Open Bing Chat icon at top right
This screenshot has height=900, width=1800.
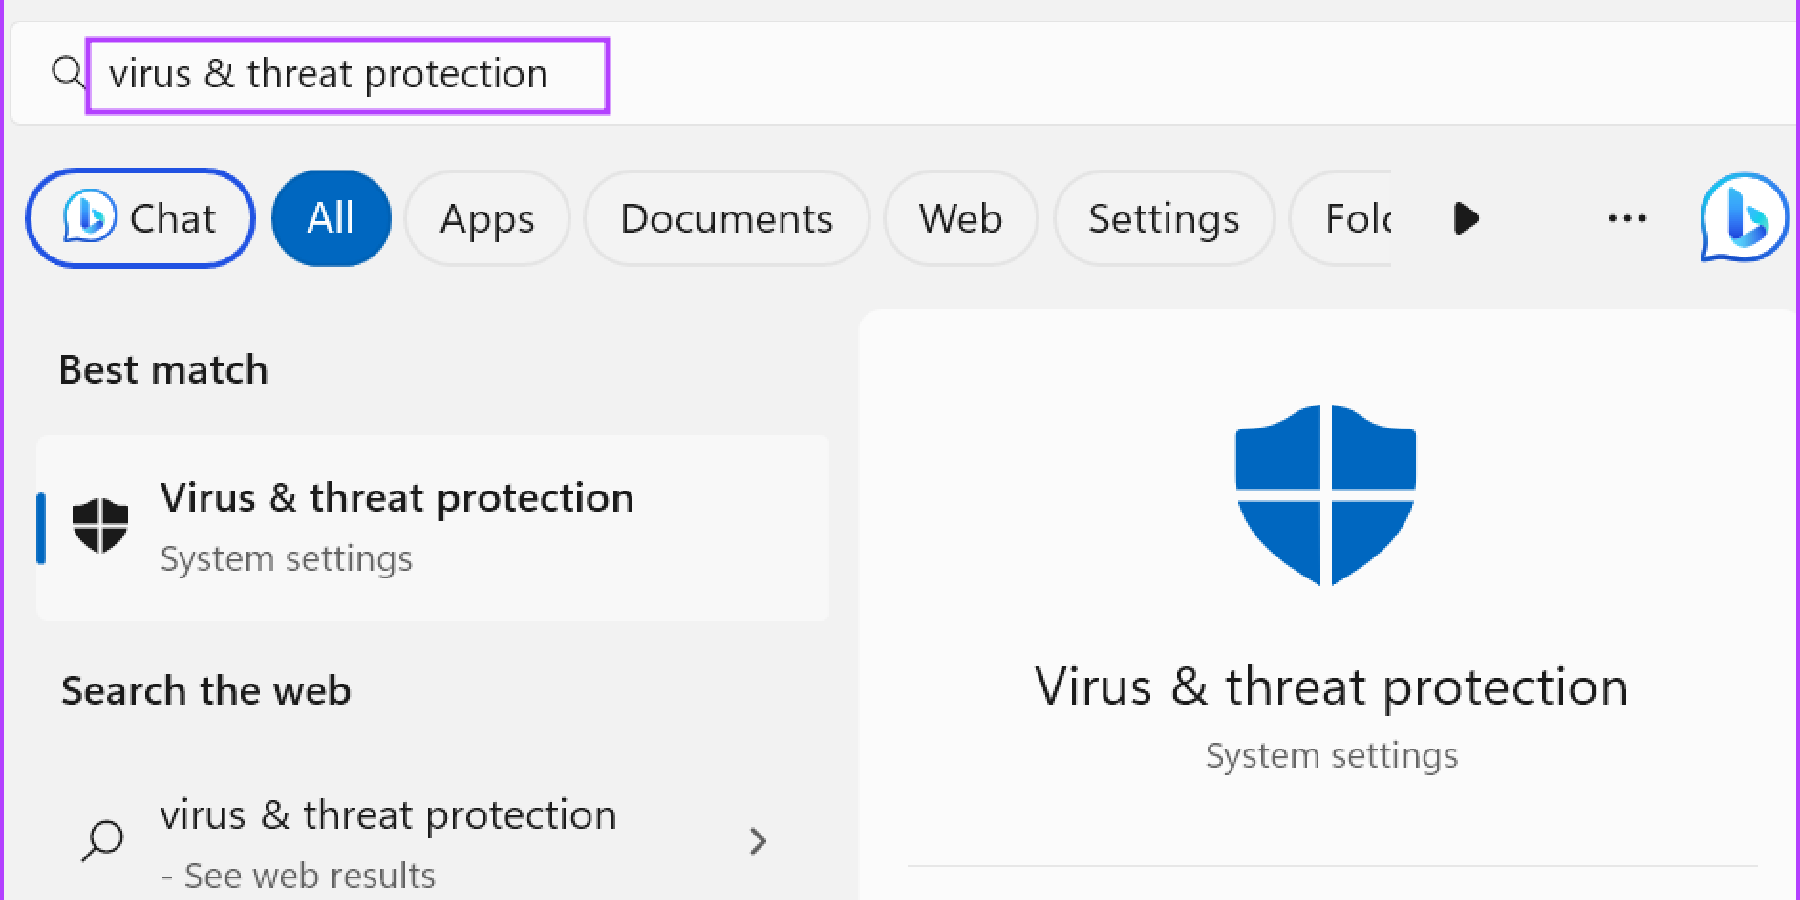pos(1744,218)
